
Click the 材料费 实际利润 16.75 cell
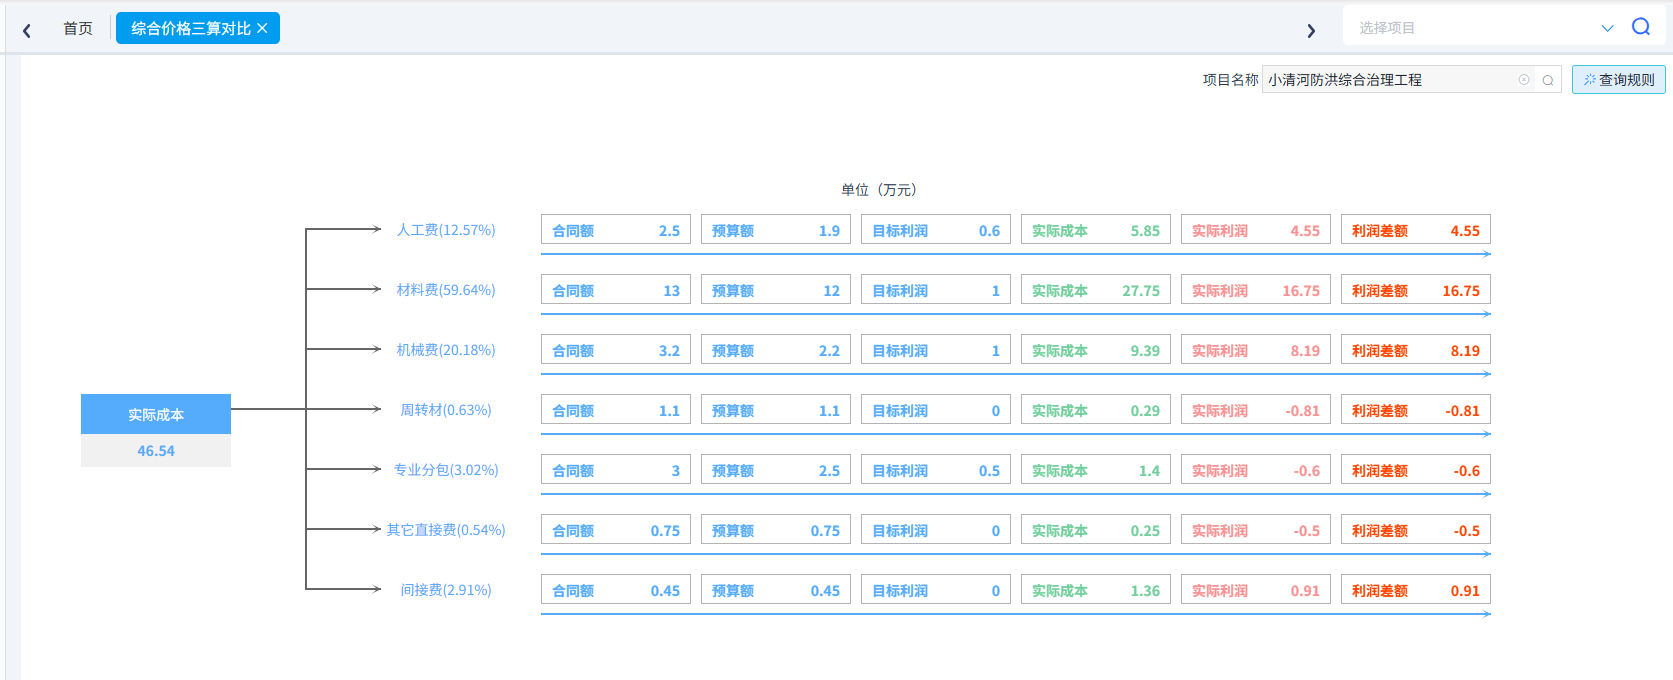(x=1256, y=290)
